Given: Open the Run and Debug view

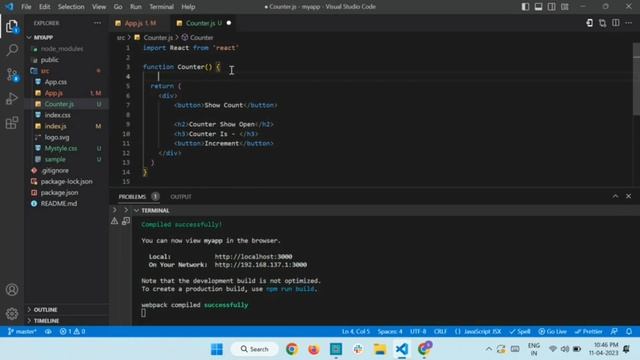Looking at the screenshot, I should point(12,98).
